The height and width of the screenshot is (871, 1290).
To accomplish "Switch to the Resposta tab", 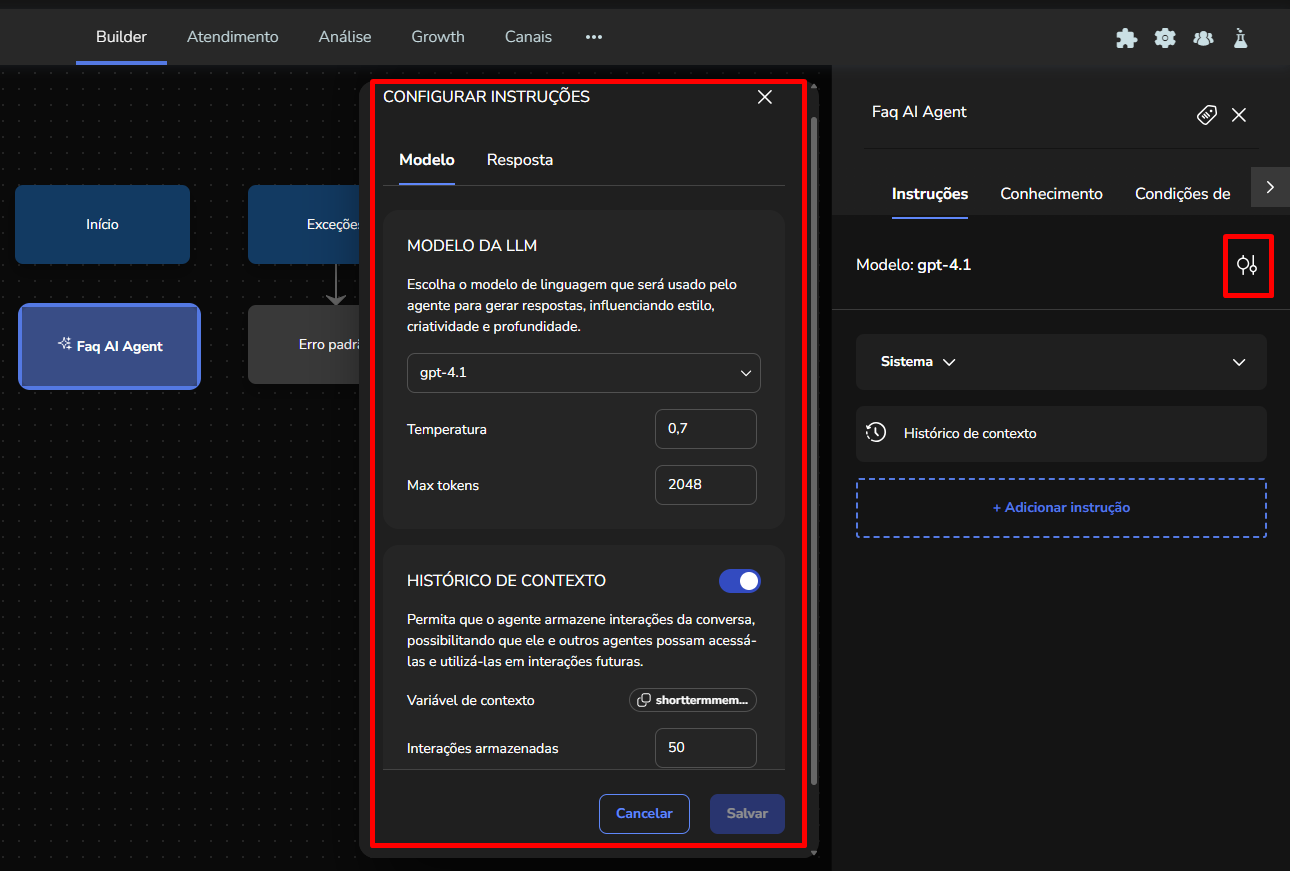I will [520, 160].
